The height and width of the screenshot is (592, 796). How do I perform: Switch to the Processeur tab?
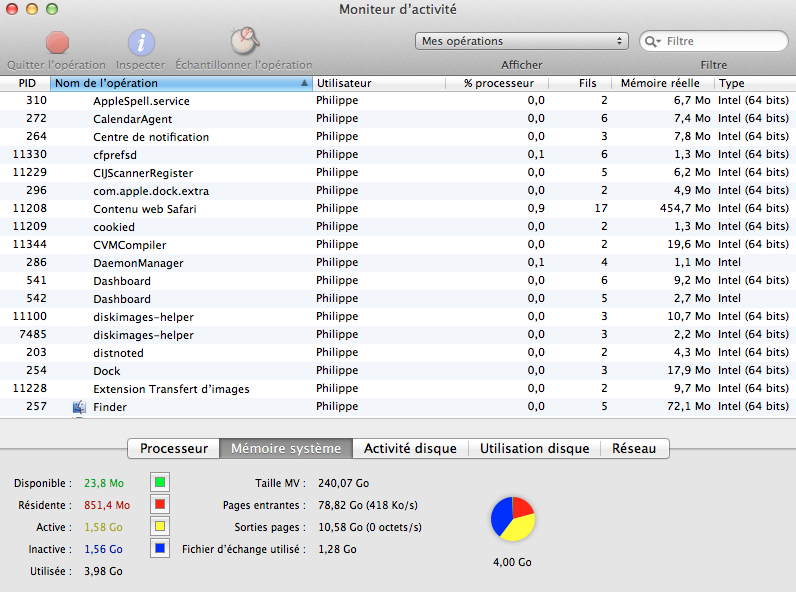[174, 448]
